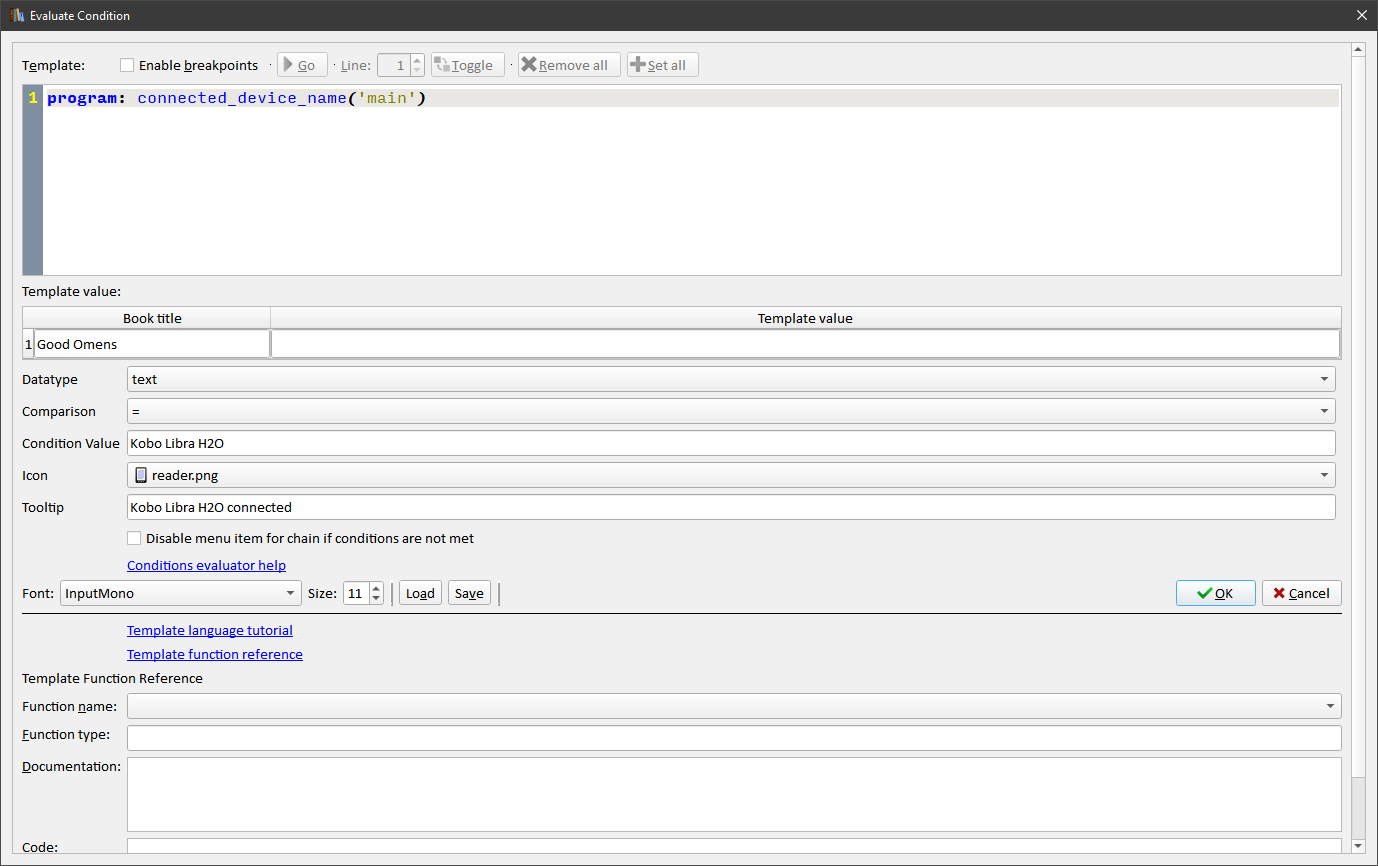Click the Remove all breakpoints button
This screenshot has height=866, width=1378.
(x=569, y=65)
